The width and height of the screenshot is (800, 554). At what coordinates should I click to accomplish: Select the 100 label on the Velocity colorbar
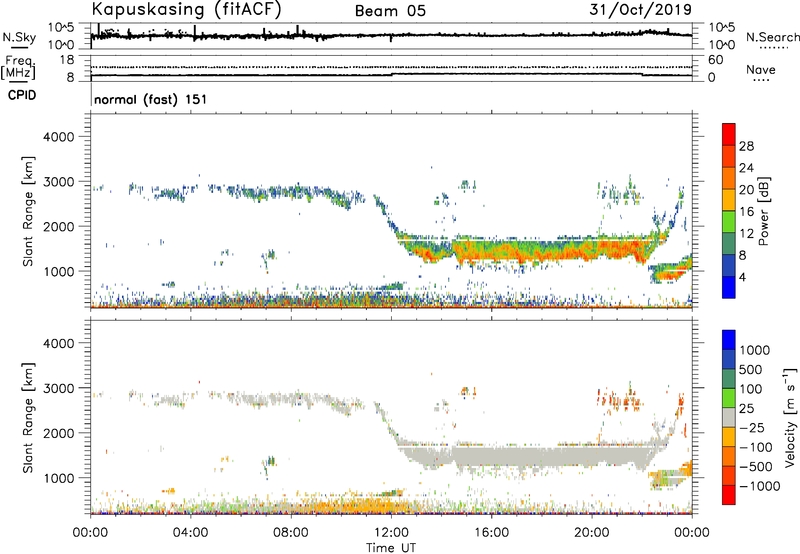pyautogui.click(x=751, y=389)
